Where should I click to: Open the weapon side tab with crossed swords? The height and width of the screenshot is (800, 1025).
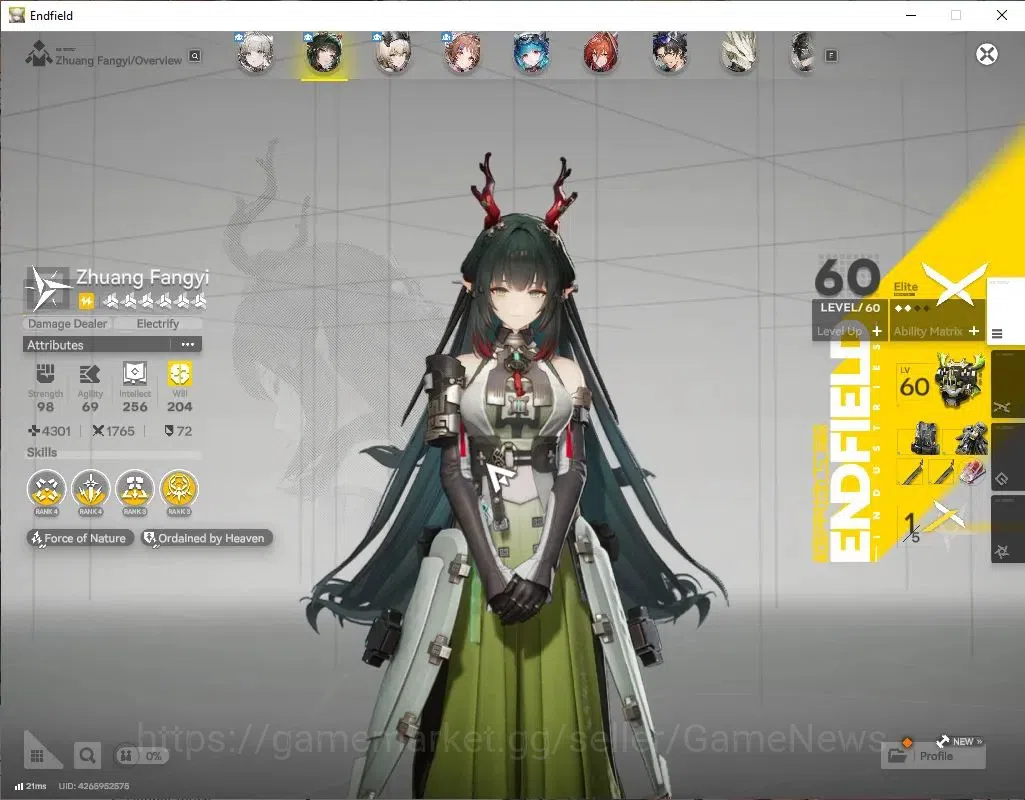click(1007, 384)
